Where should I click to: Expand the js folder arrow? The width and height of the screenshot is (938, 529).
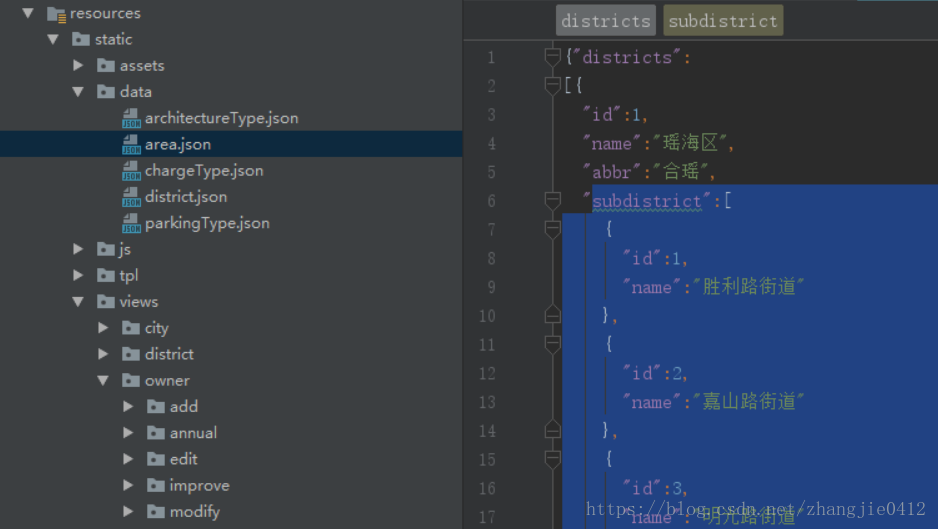click(x=78, y=248)
